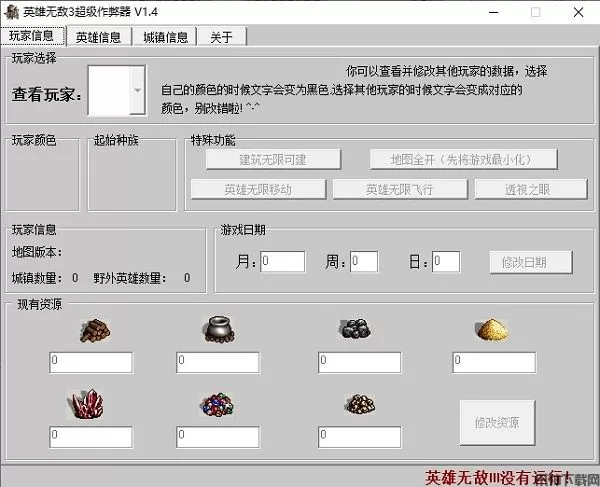Click the gems resource icon

[218, 405]
